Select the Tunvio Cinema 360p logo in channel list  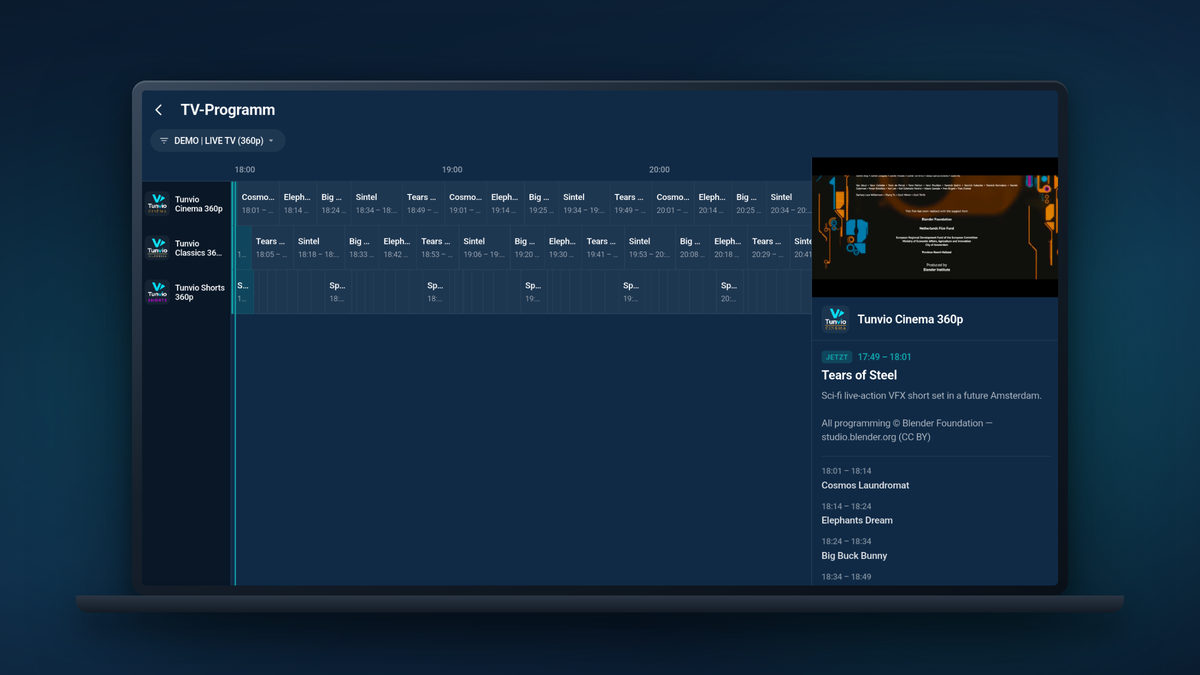pyautogui.click(x=158, y=204)
